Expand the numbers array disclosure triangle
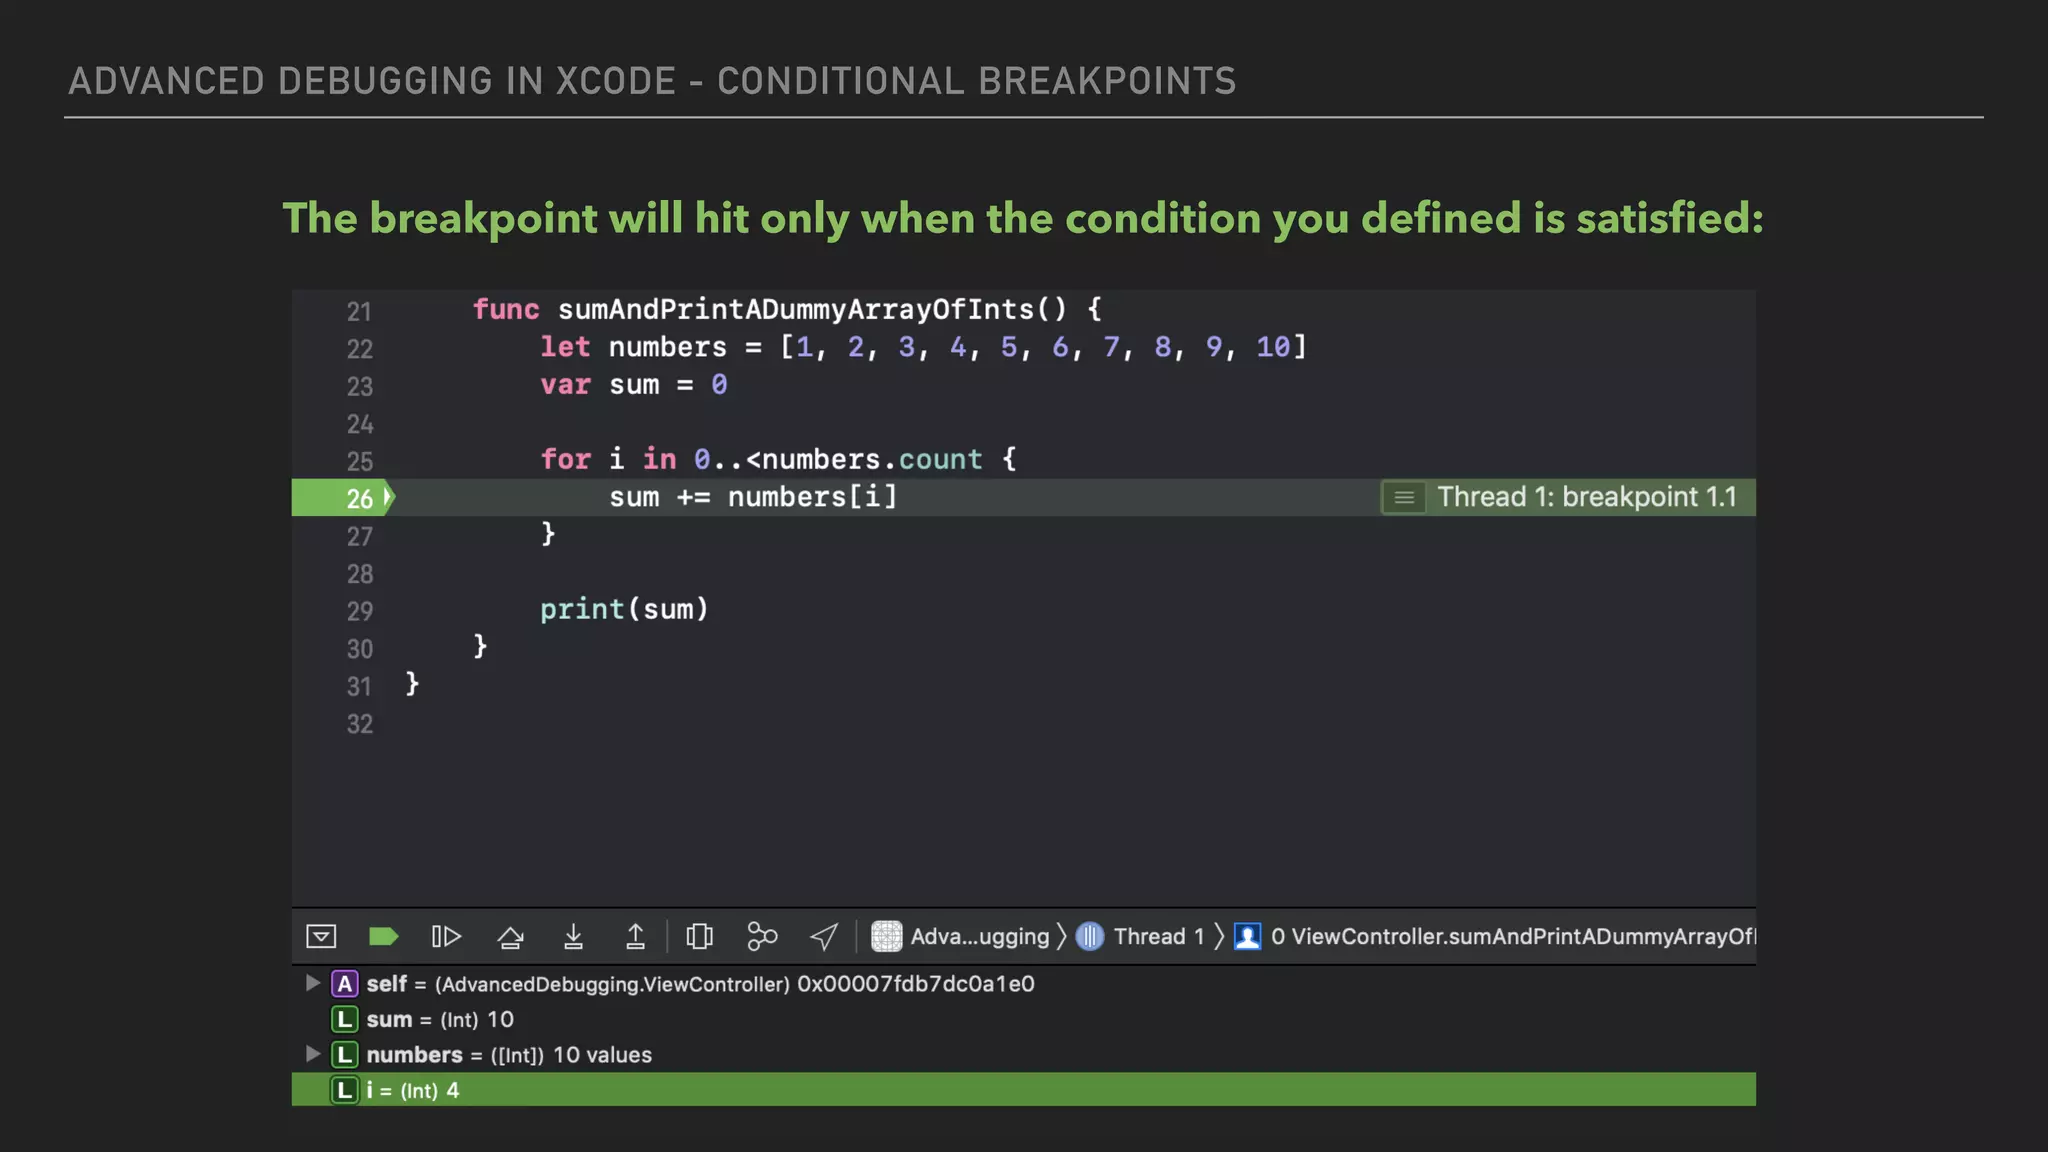Image resolution: width=2048 pixels, height=1152 pixels. [312, 1054]
